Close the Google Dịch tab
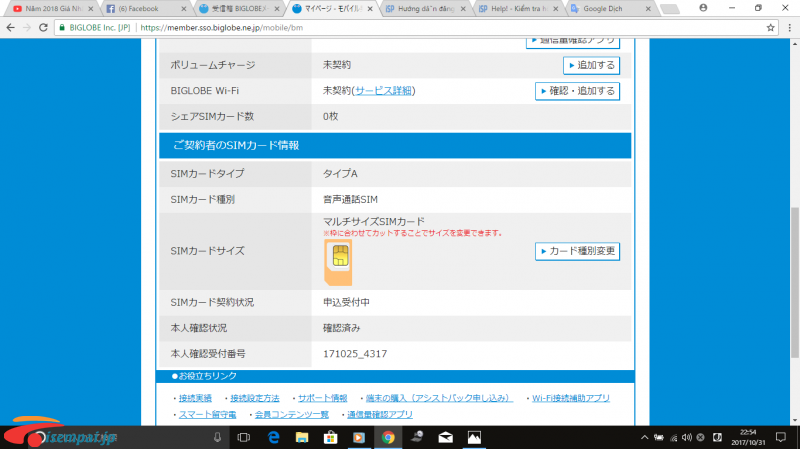 648,9
